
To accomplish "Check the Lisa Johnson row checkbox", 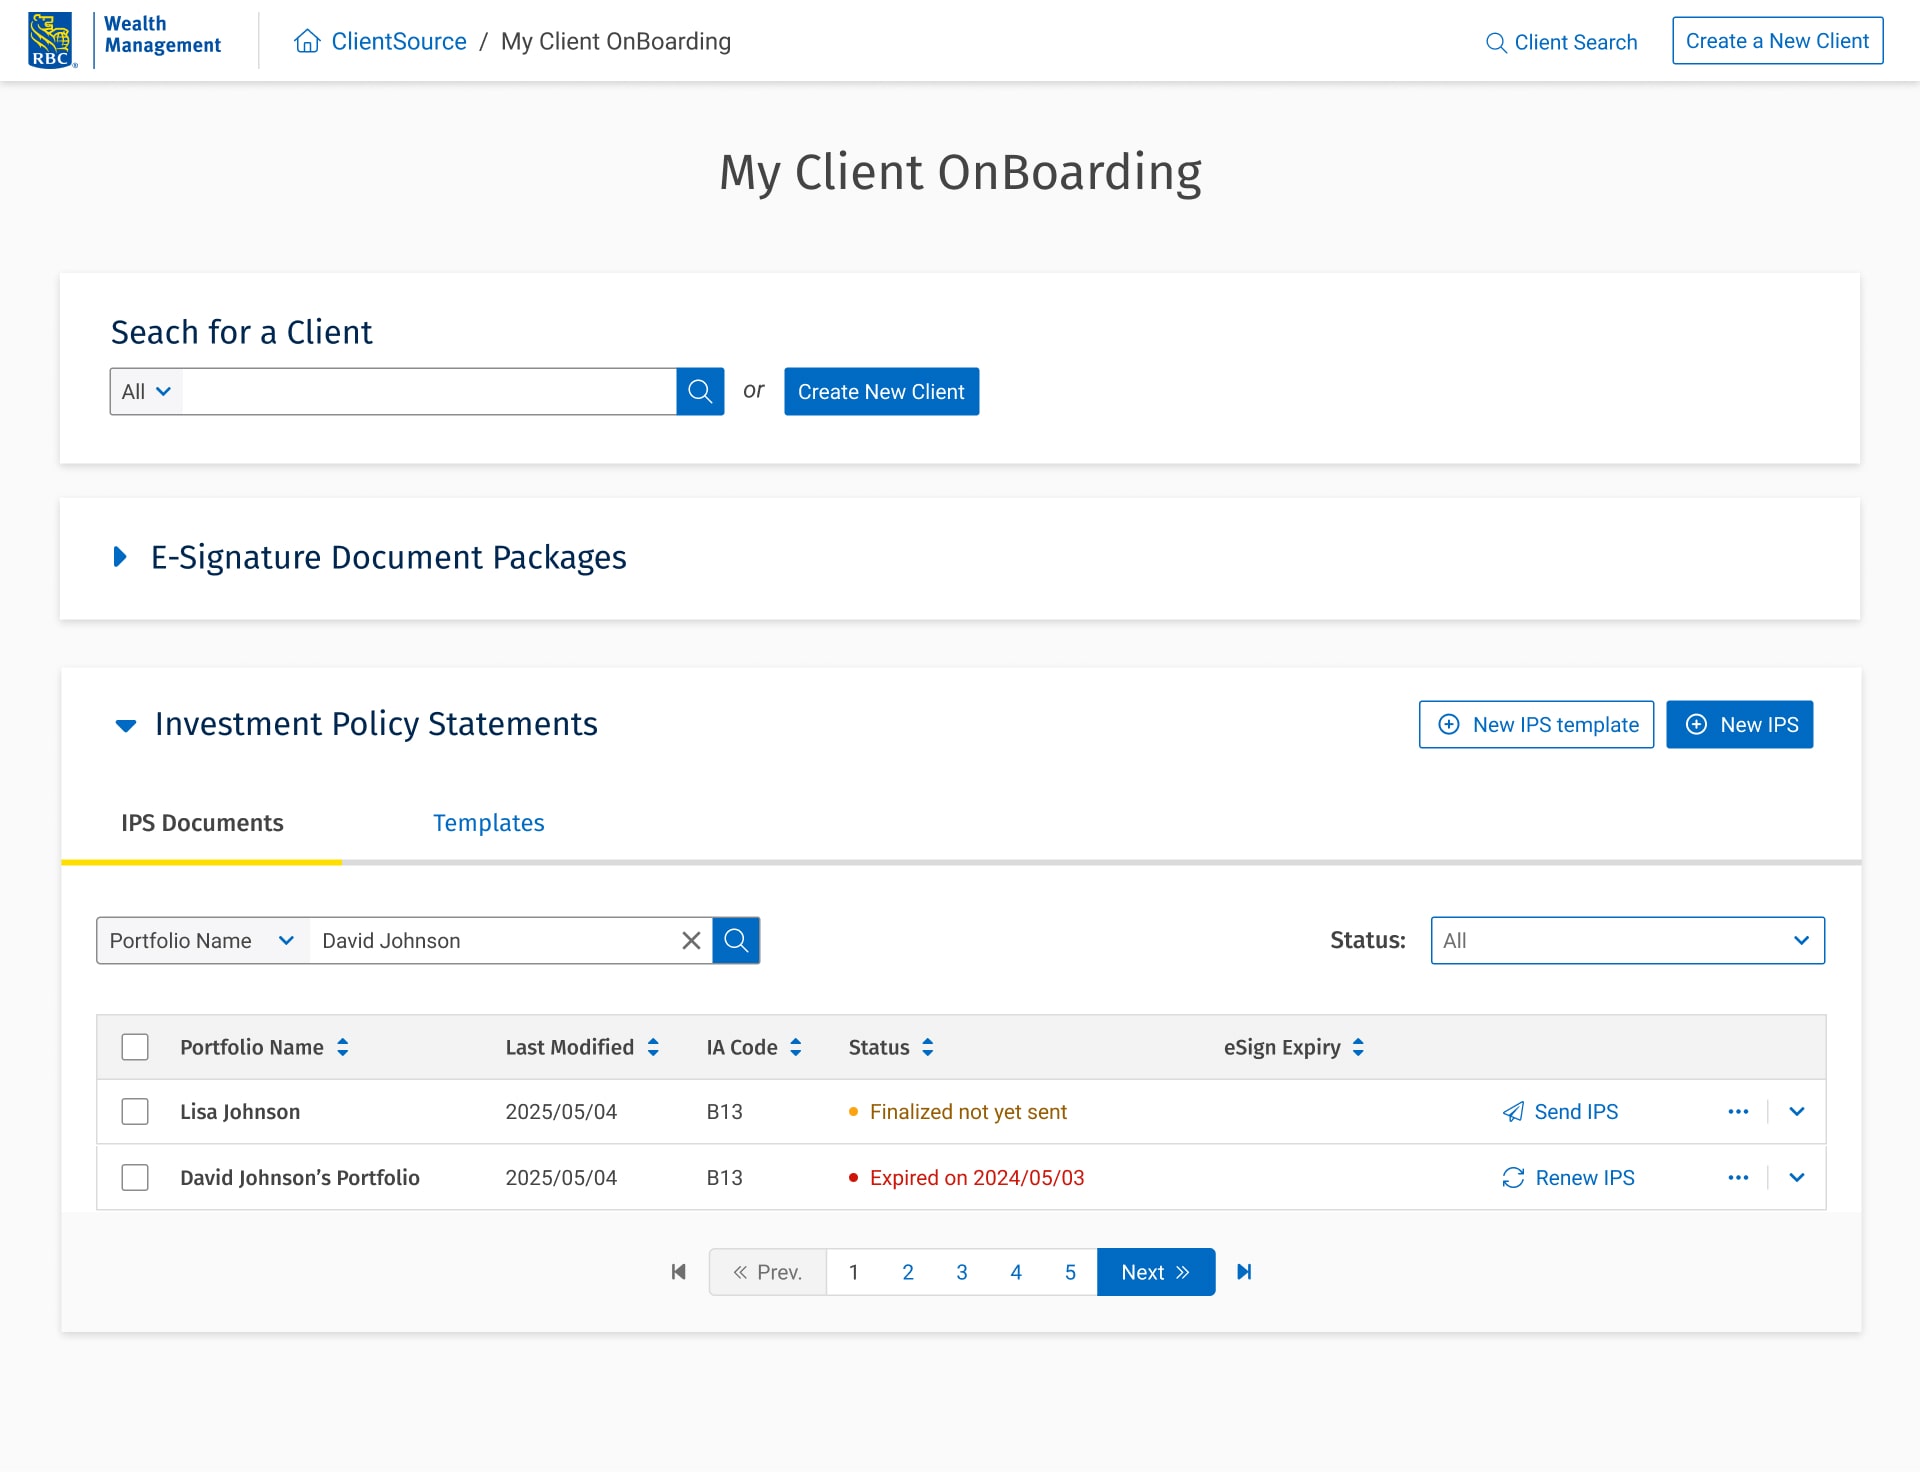I will (x=135, y=1112).
